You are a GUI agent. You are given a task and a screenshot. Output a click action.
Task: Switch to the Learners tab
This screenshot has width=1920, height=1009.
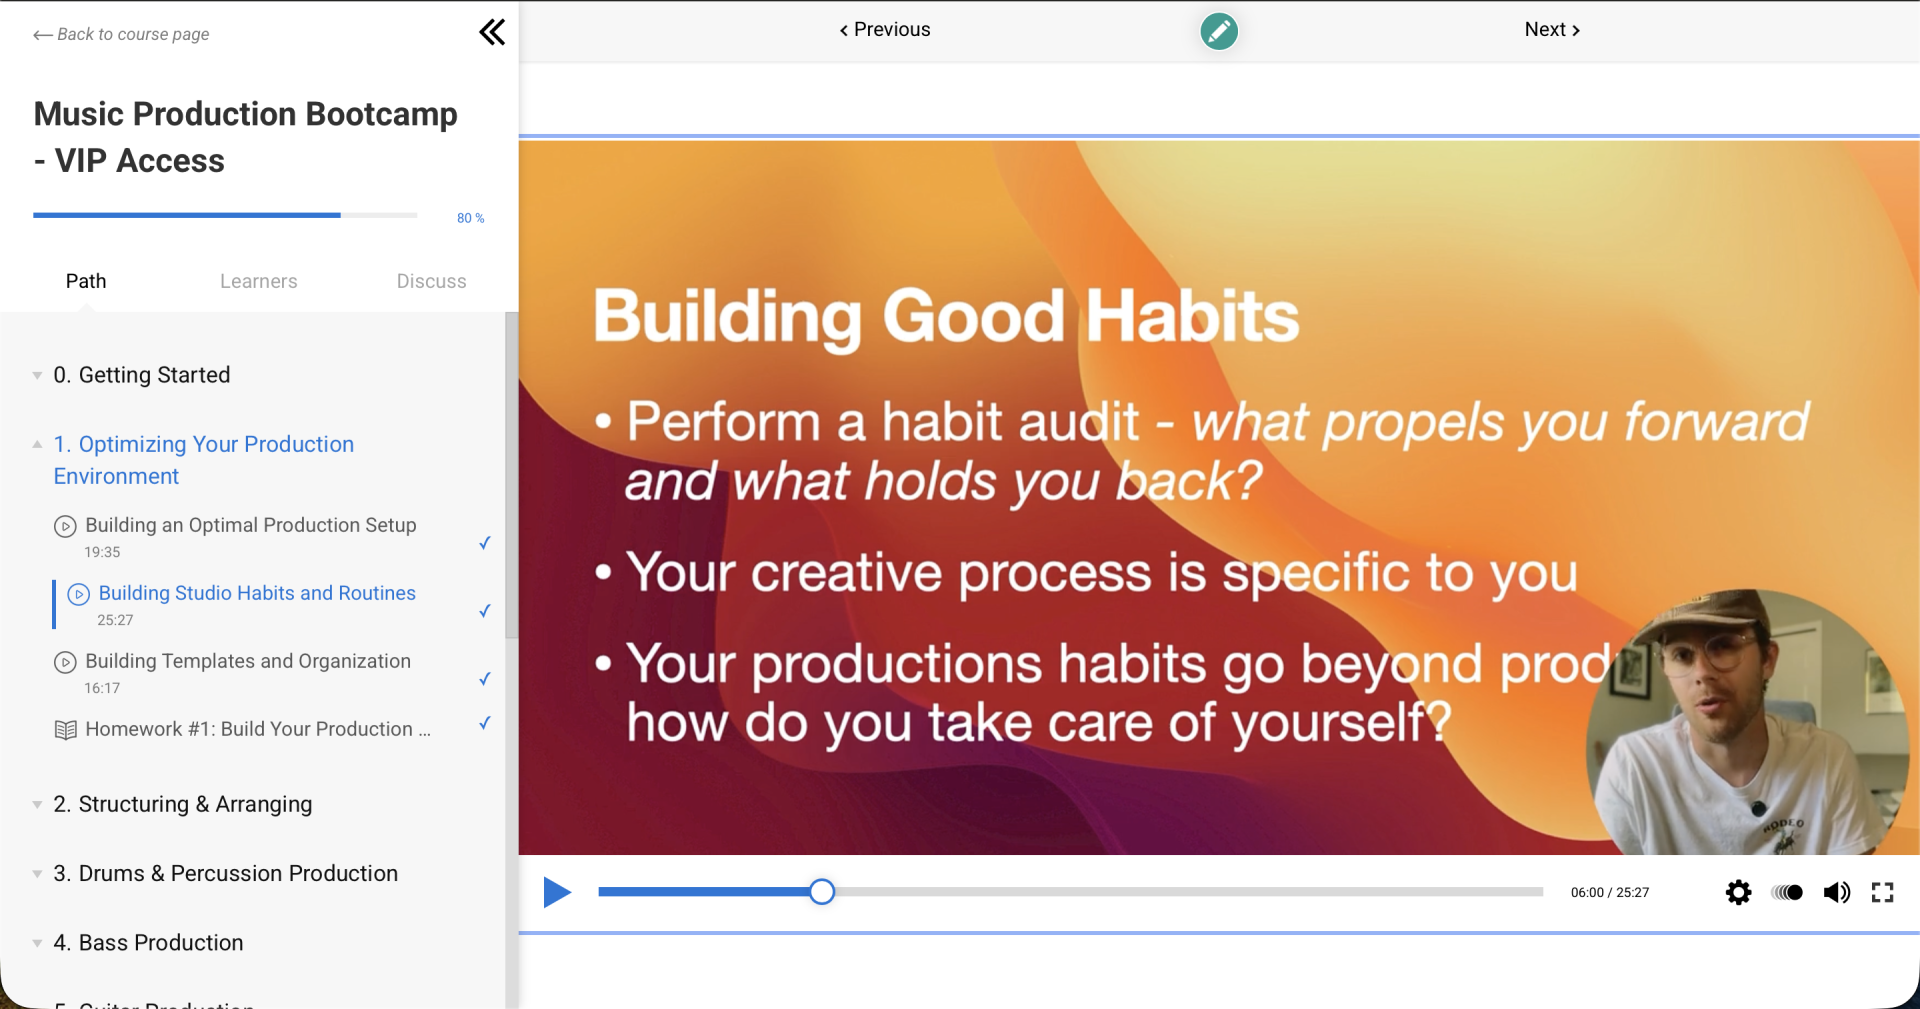pos(258,281)
